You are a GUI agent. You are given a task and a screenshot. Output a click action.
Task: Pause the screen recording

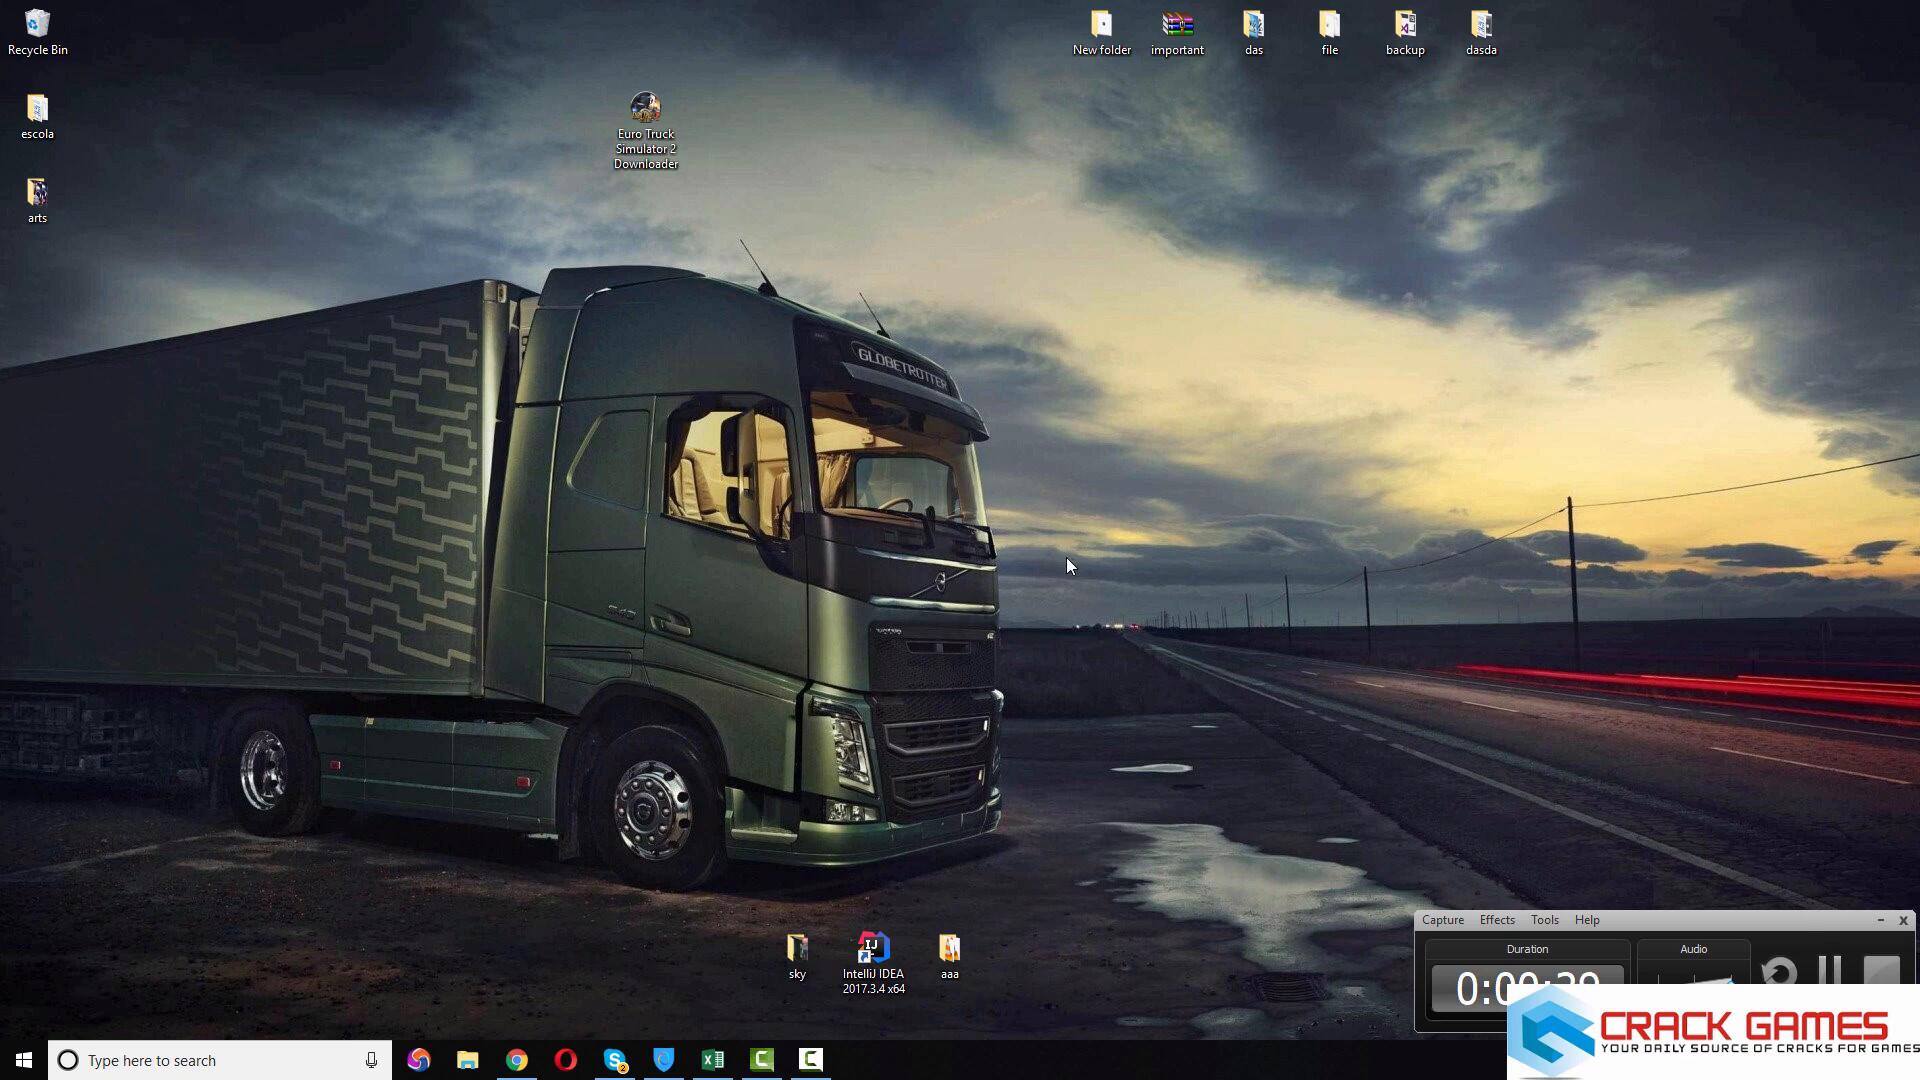(1829, 972)
